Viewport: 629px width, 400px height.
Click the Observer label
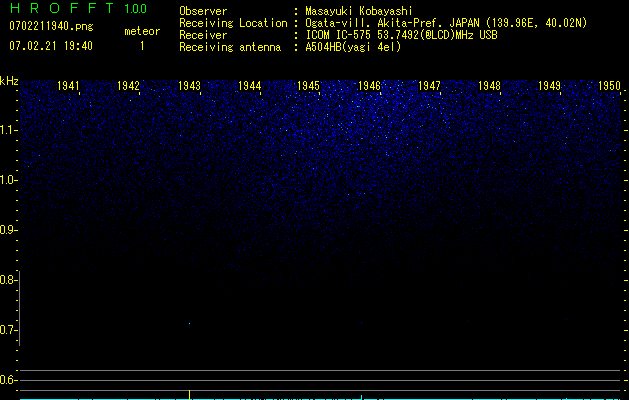coord(203,11)
